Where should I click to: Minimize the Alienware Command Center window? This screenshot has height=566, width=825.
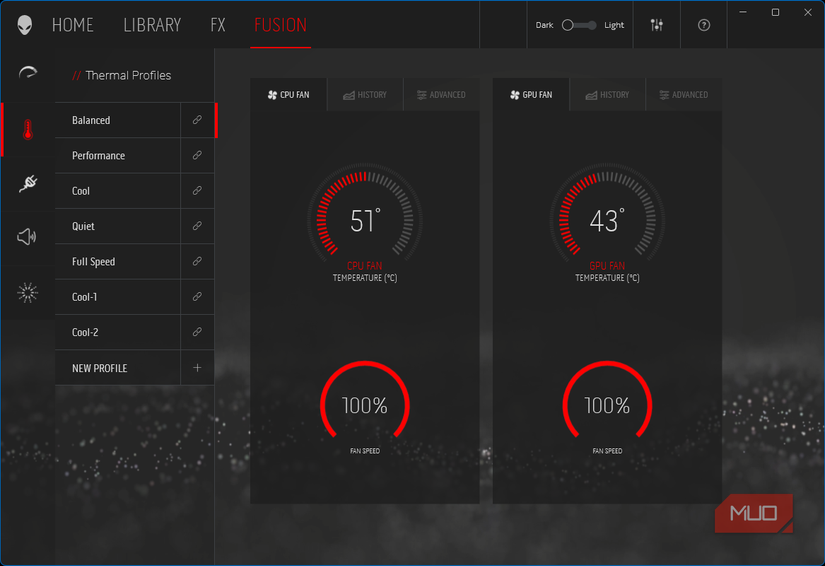pyautogui.click(x=743, y=12)
